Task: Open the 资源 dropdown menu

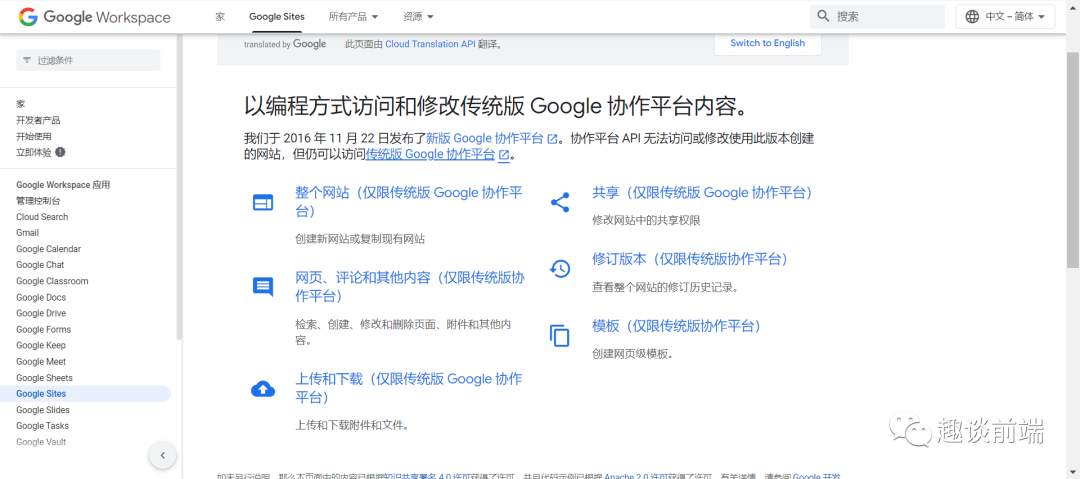Action: click(x=418, y=17)
